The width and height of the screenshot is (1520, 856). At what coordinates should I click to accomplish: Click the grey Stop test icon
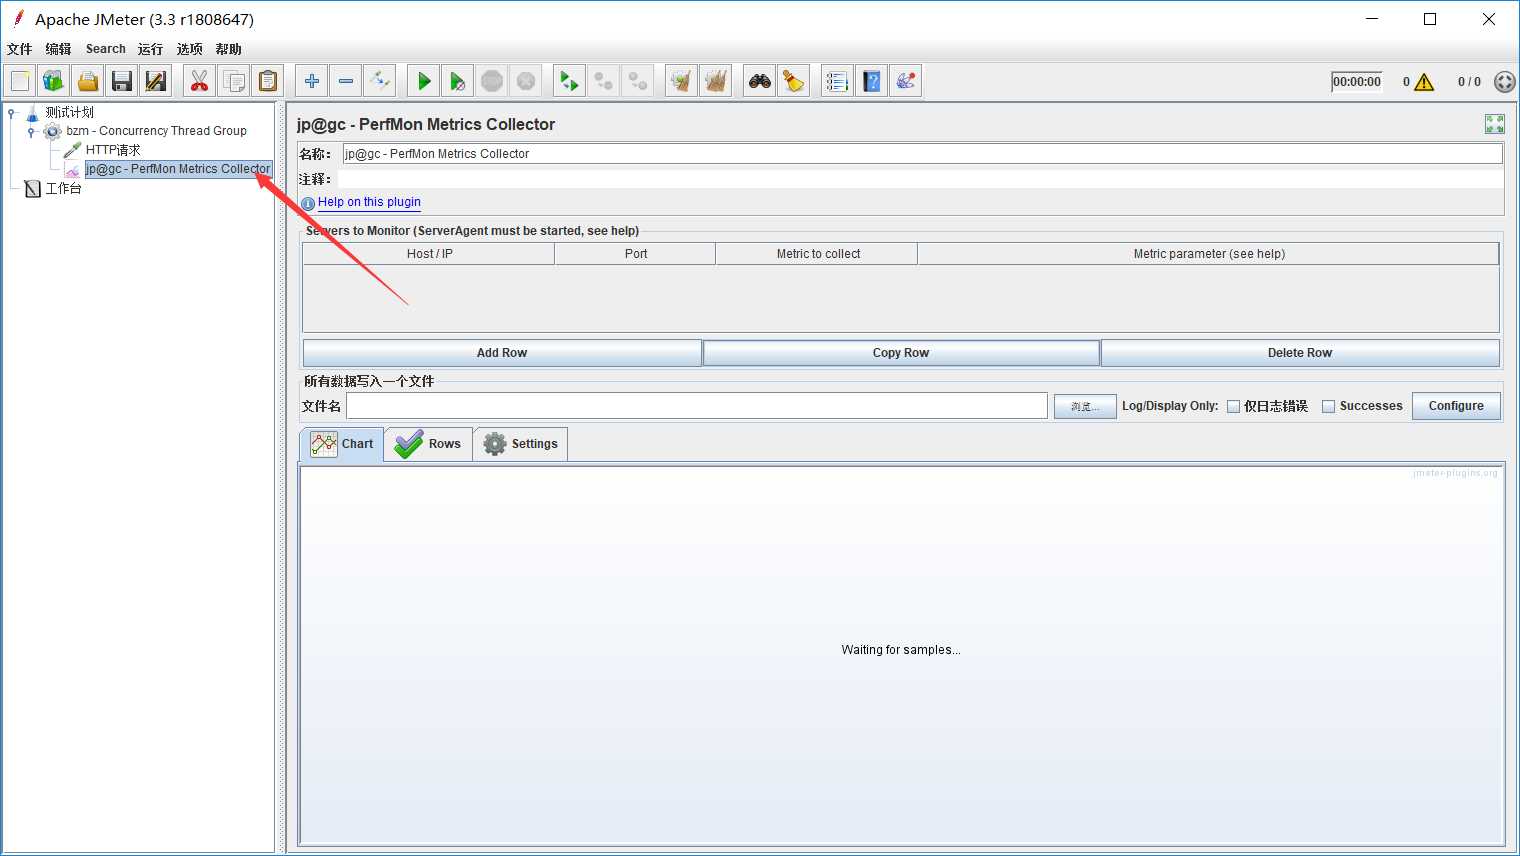coord(492,81)
